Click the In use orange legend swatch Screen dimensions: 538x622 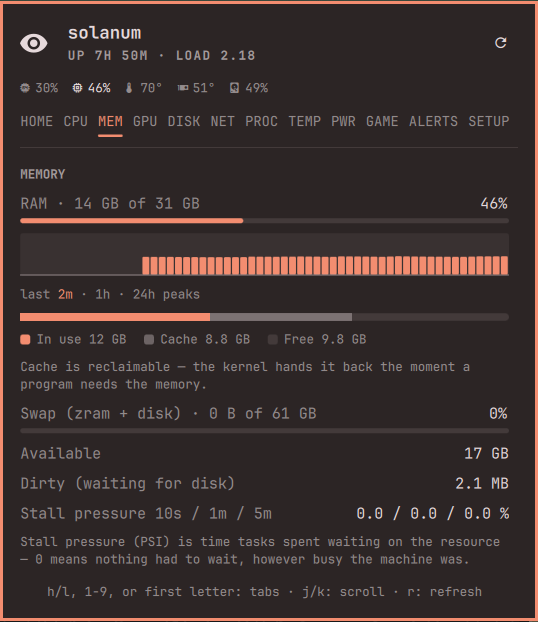(25, 340)
